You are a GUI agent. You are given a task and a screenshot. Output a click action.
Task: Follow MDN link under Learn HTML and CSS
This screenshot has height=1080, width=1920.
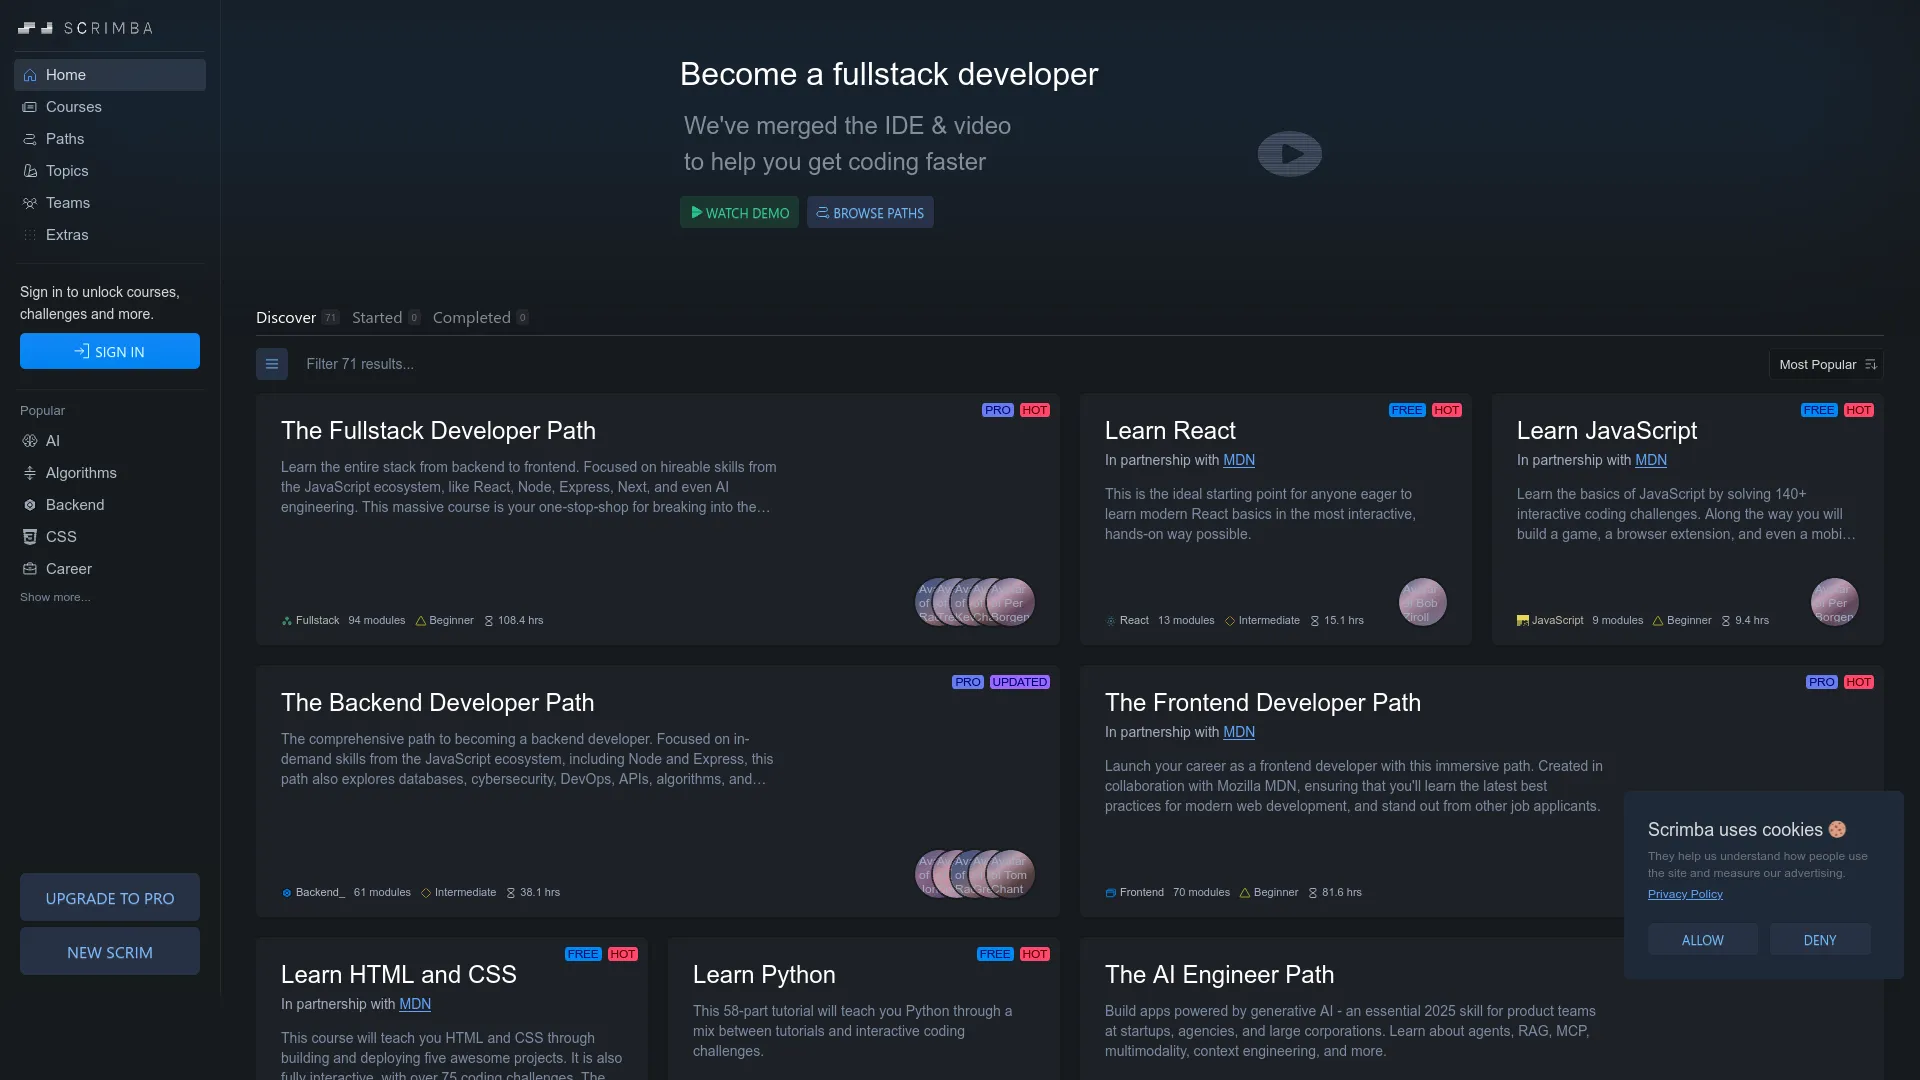415,1004
